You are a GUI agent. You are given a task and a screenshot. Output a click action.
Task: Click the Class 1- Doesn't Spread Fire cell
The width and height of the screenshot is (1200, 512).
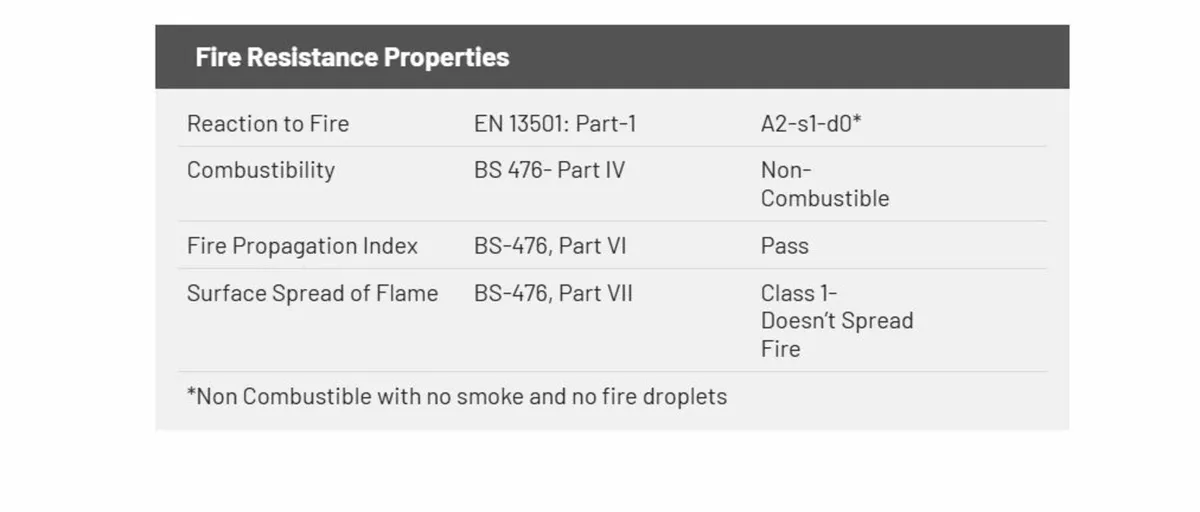click(837, 321)
